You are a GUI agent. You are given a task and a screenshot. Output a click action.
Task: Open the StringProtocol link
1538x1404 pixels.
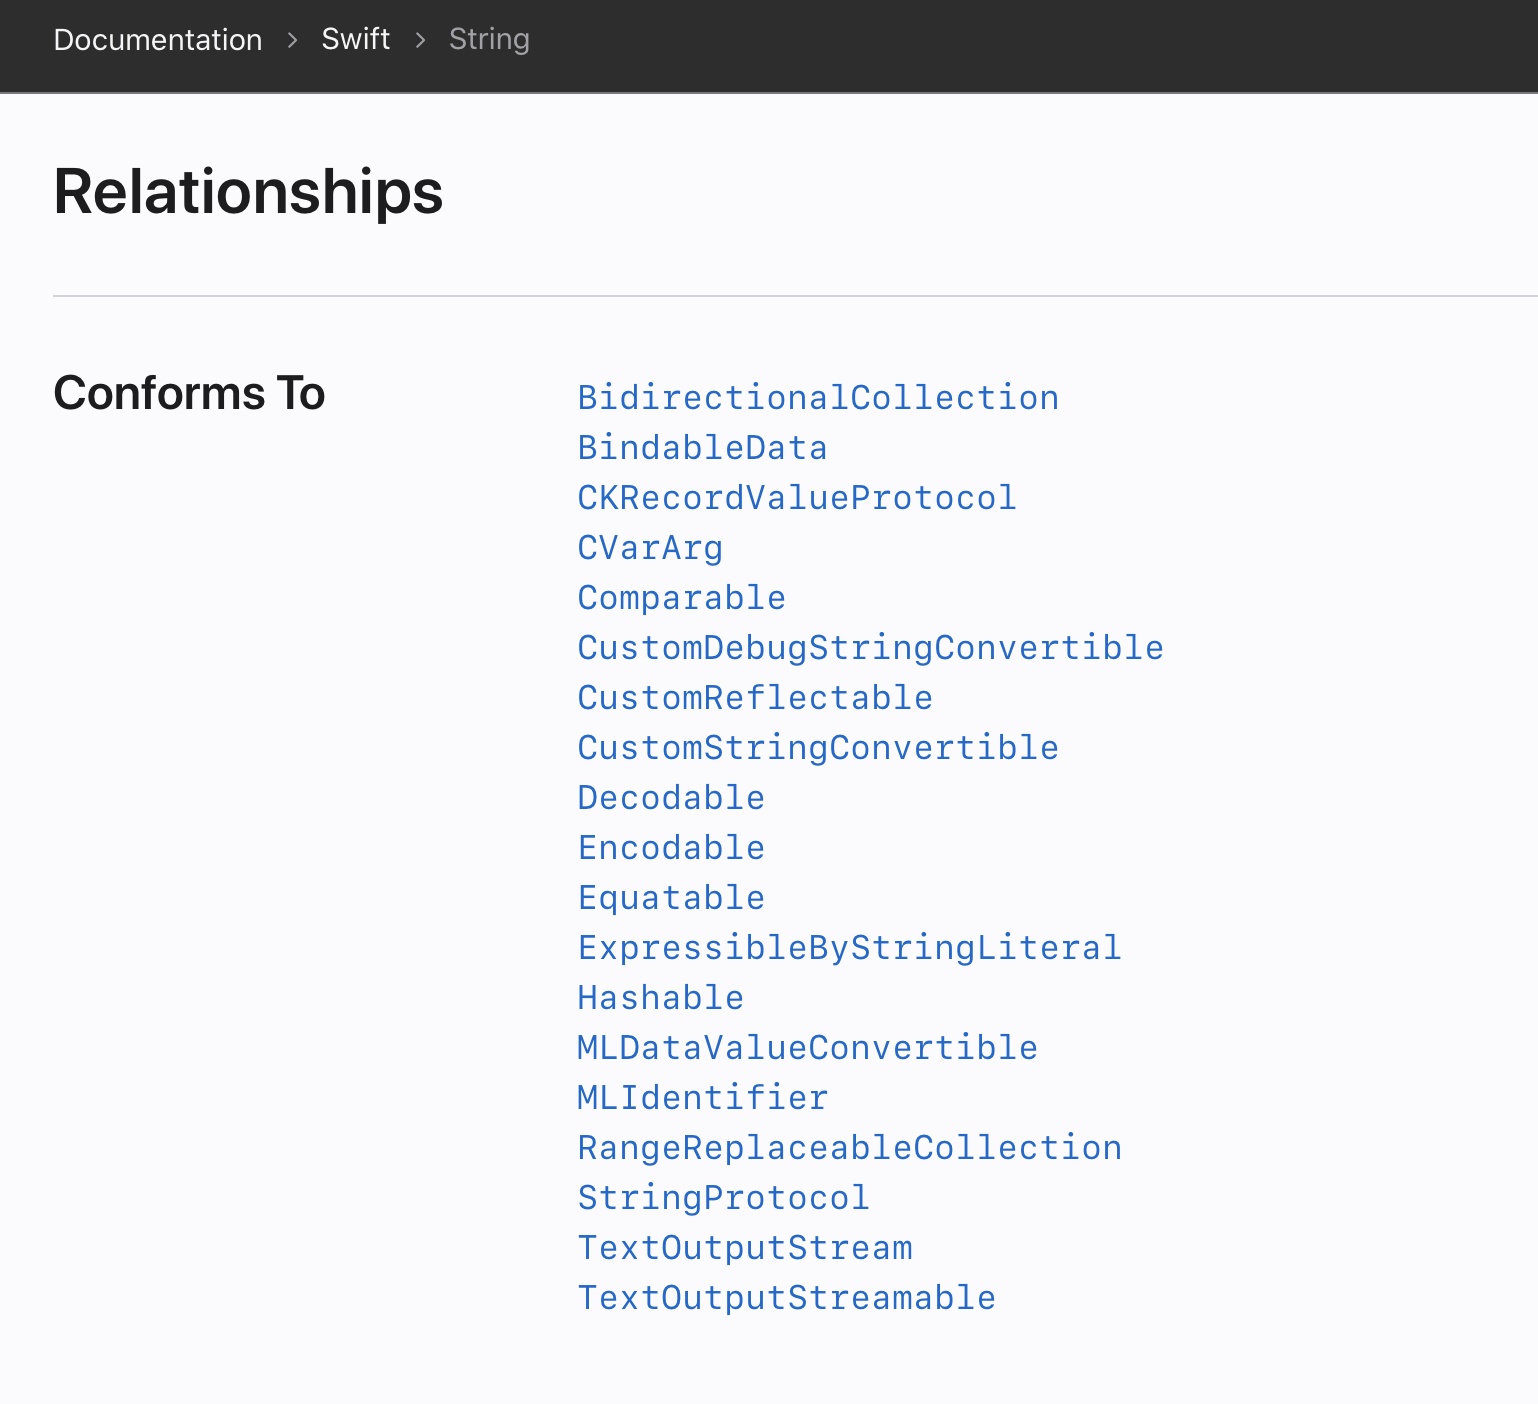(723, 1198)
